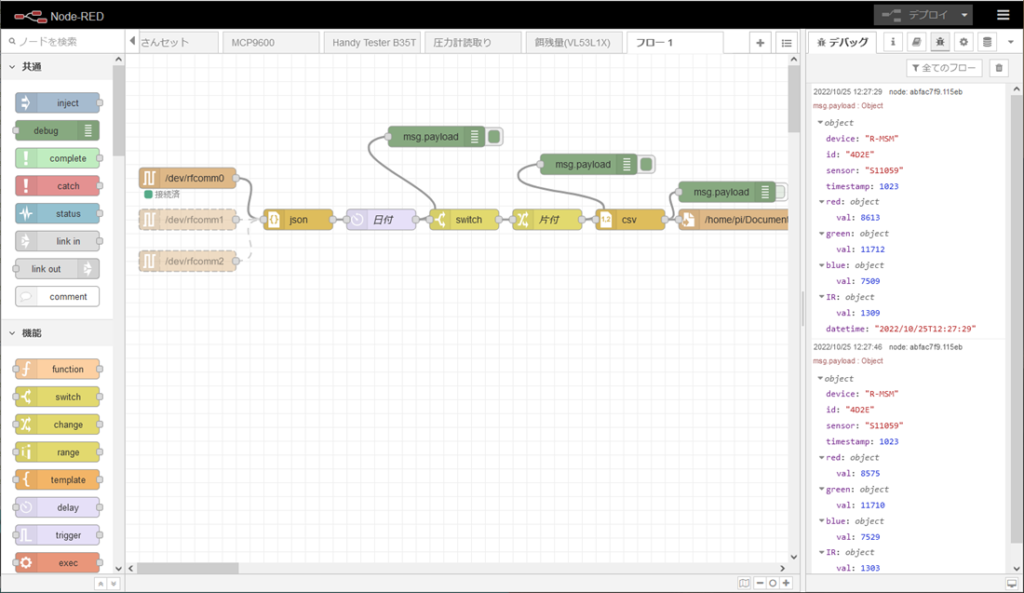Add a new flow tab with plus

[x=760, y=43]
